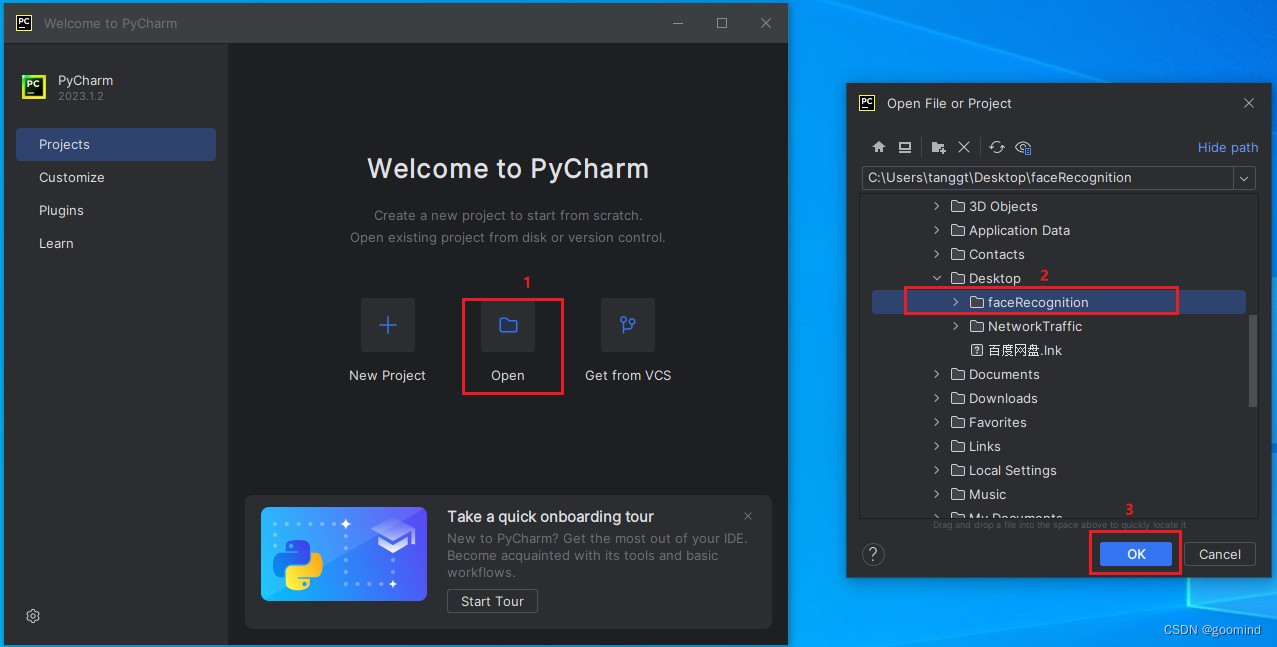Viewport: 1277px width, 647px height.
Task: Select the 百度网盘.lnk file name
Action: (x=1025, y=350)
